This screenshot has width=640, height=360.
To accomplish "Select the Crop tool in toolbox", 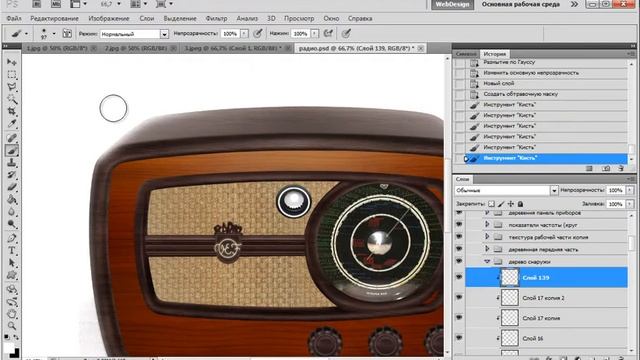I will (x=12, y=111).
